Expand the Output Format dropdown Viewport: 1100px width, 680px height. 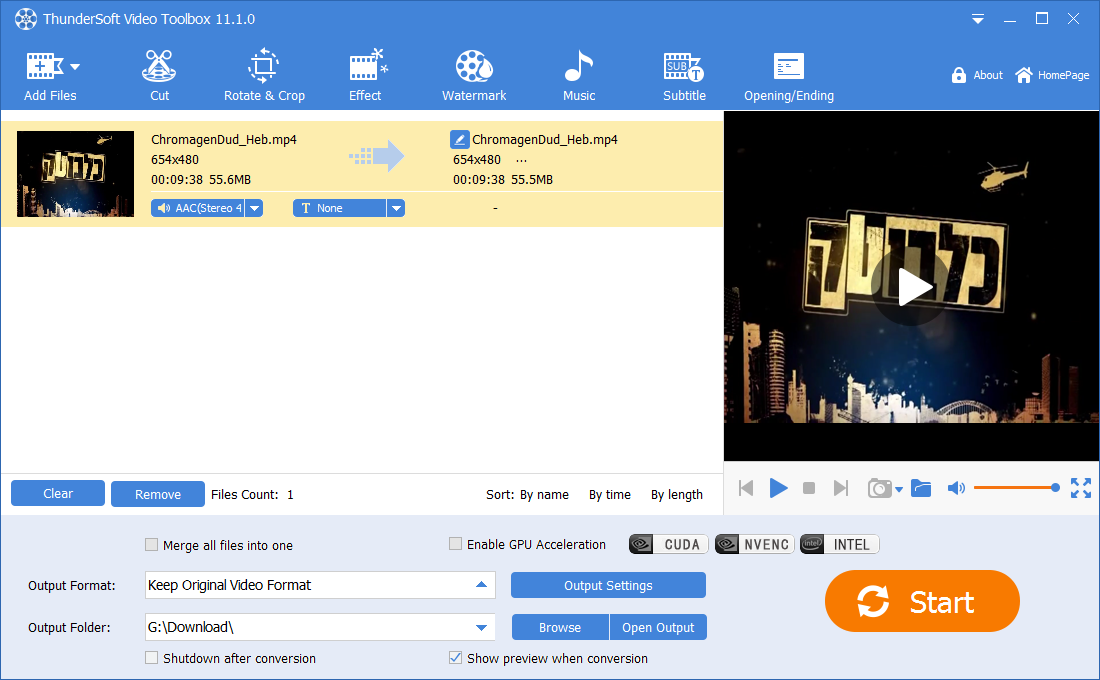click(x=481, y=585)
